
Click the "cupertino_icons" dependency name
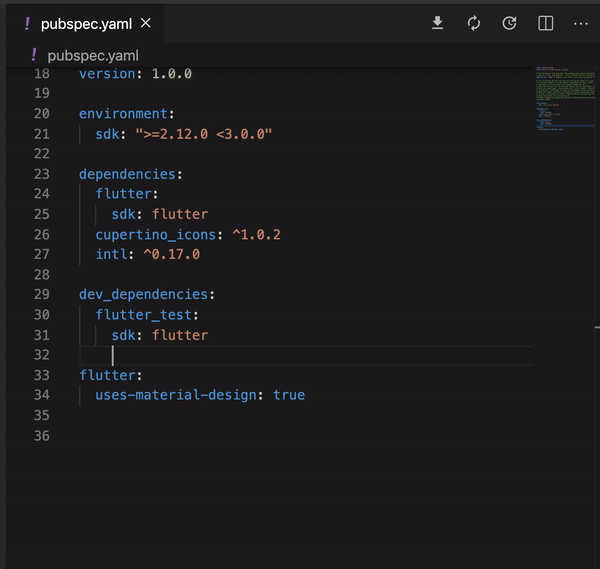coord(155,234)
